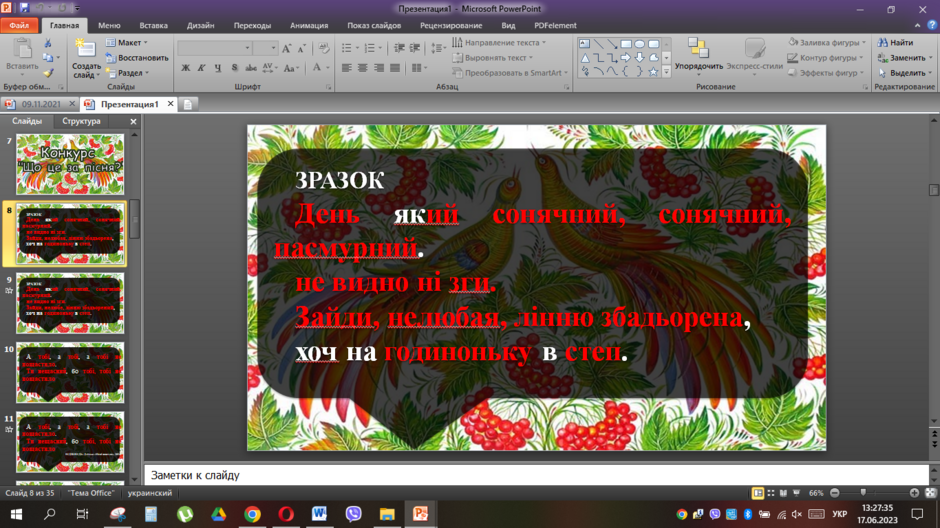Open the Раздел section dropdown
The width and height of the screenshot is (940, 528).
[127, 73]
